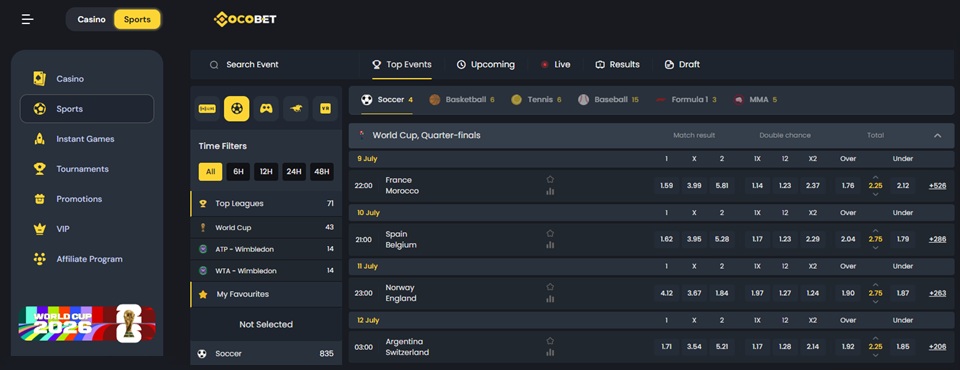Open +526 more markets for France match
Image resolution: width=960 pixels, height=370 pixels.
937,186
